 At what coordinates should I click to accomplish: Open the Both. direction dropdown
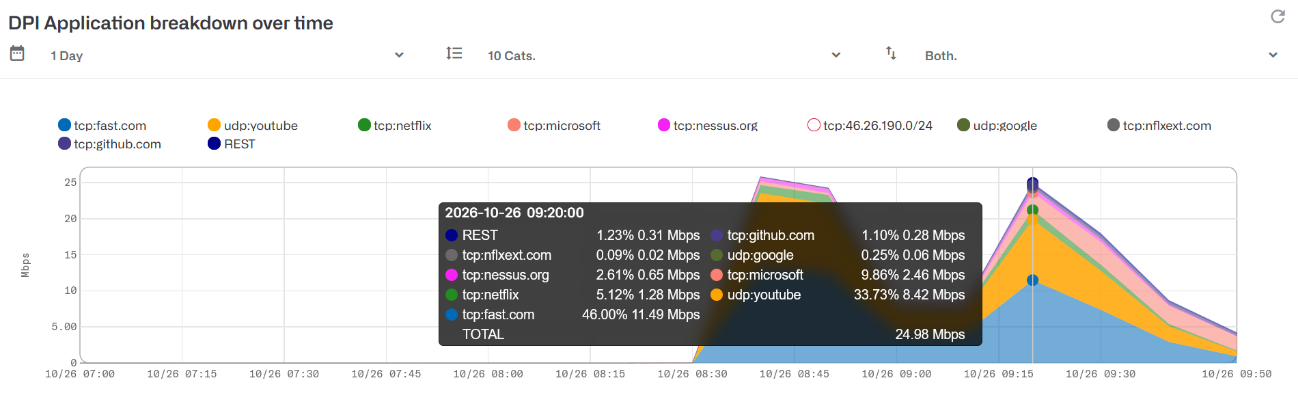tap(1101, 55)
